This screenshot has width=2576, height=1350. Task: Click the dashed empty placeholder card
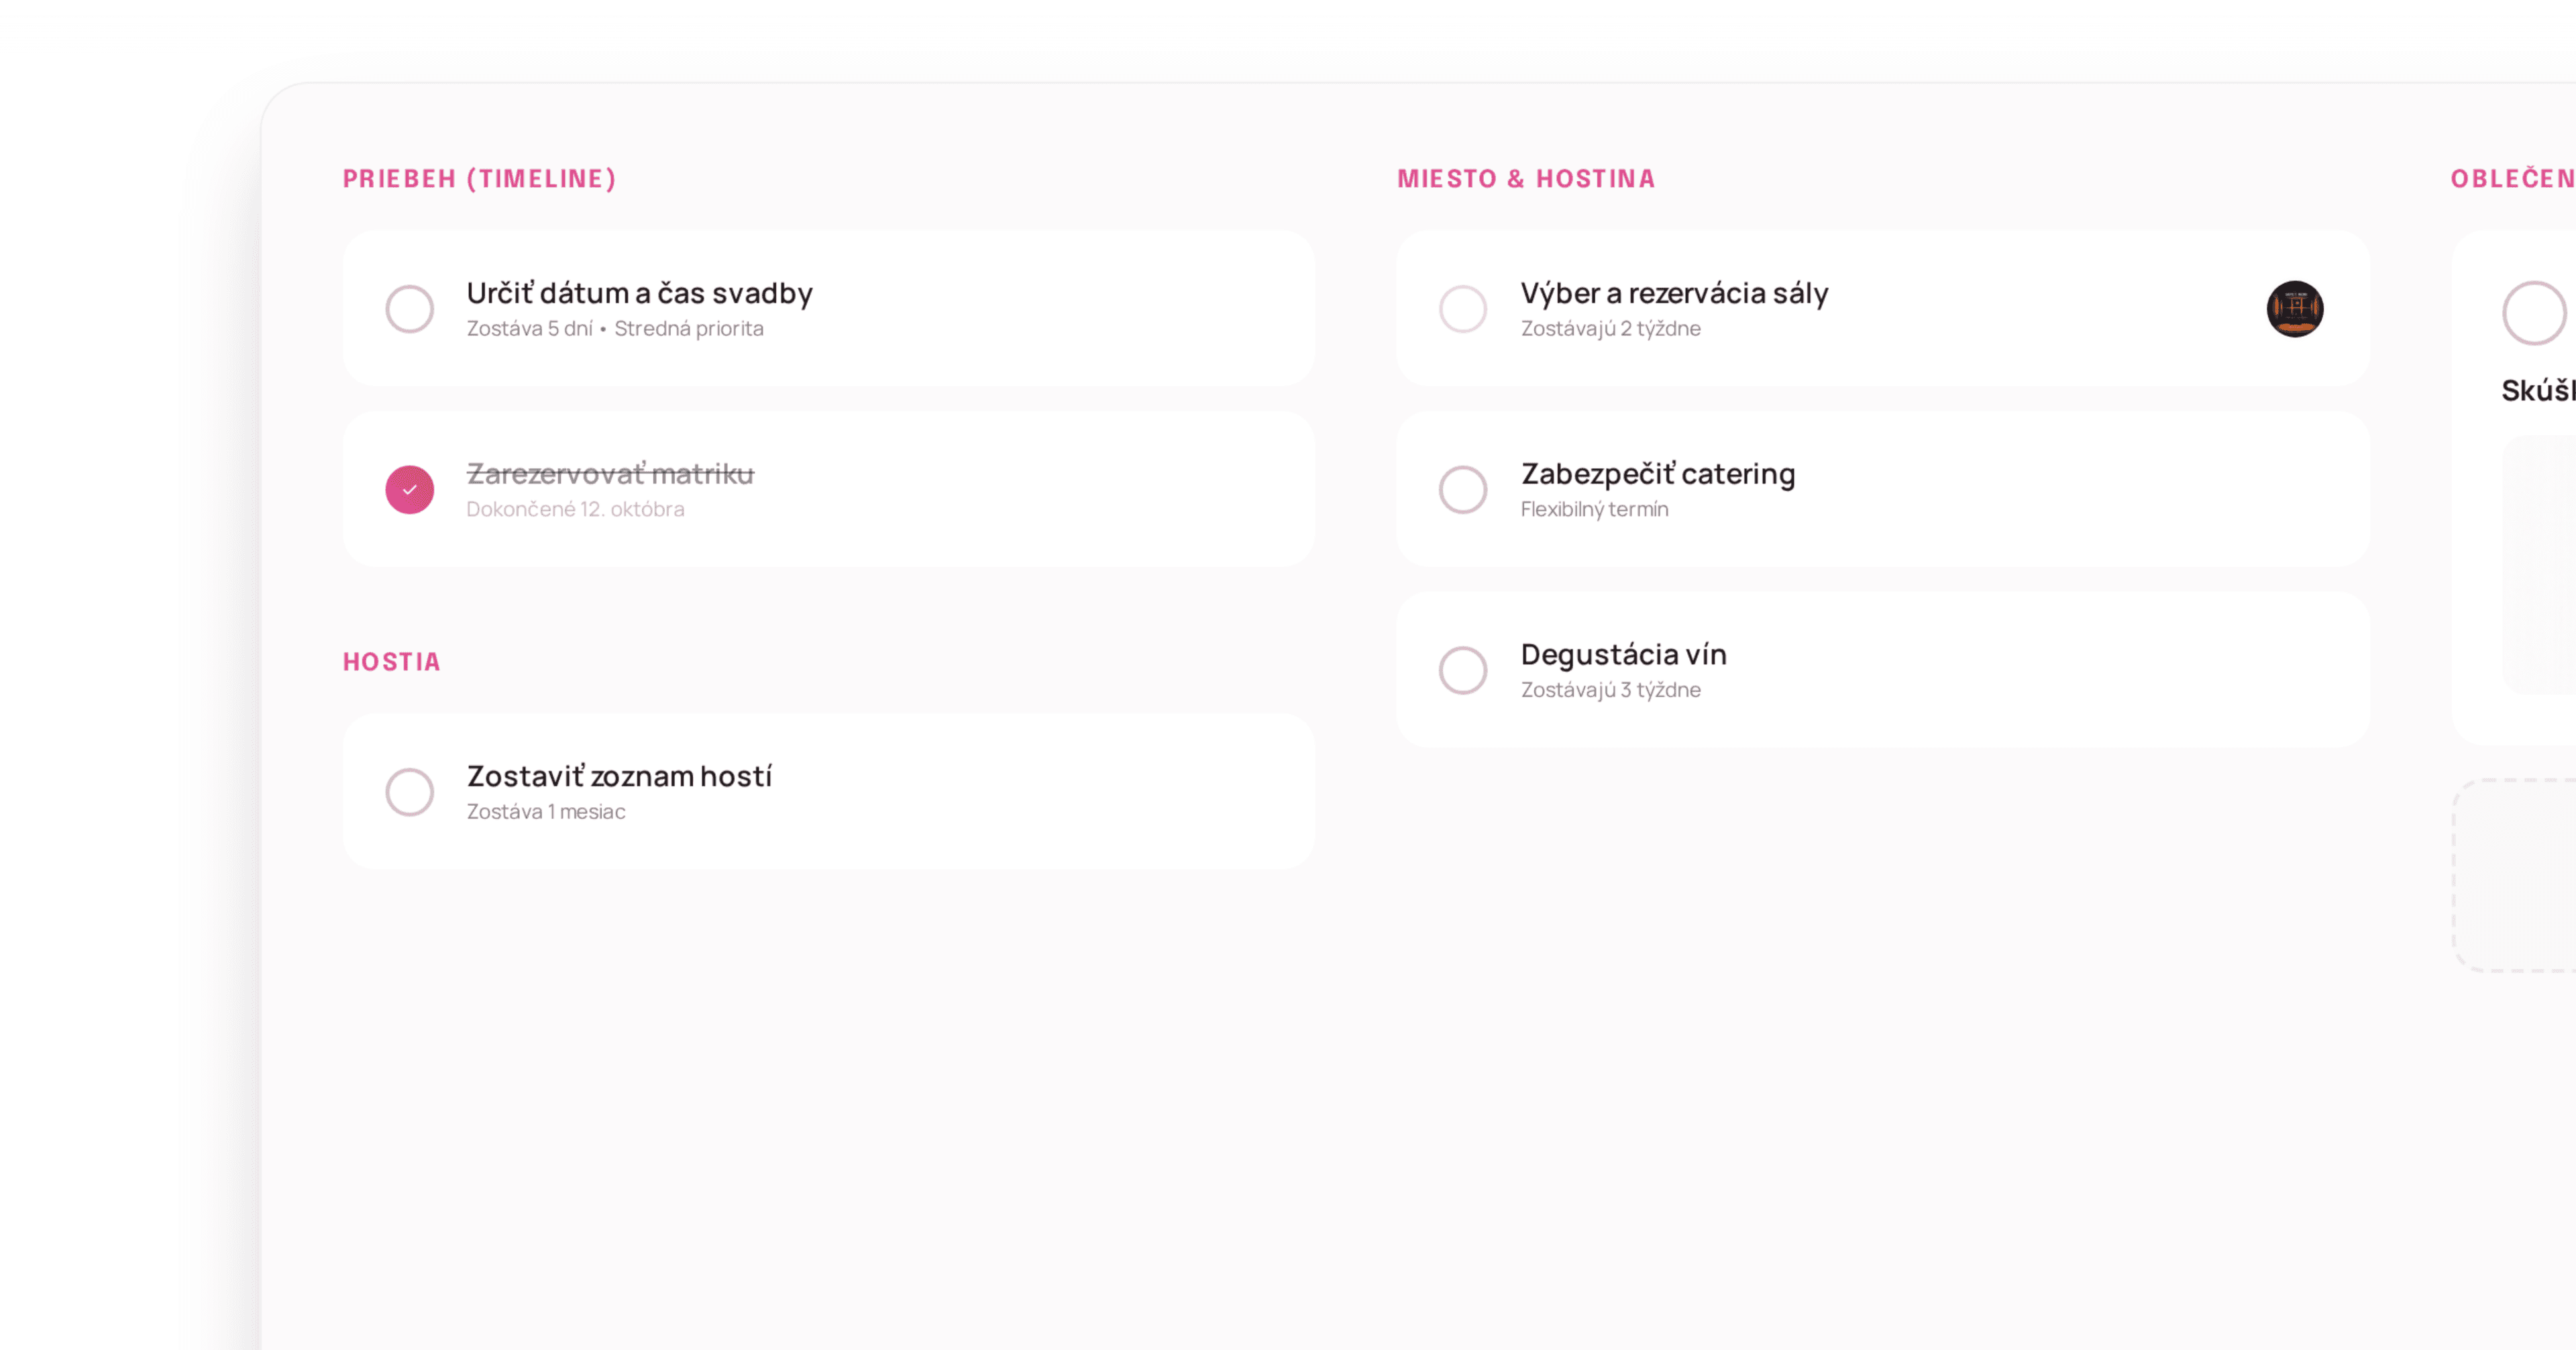point(2516,875)
